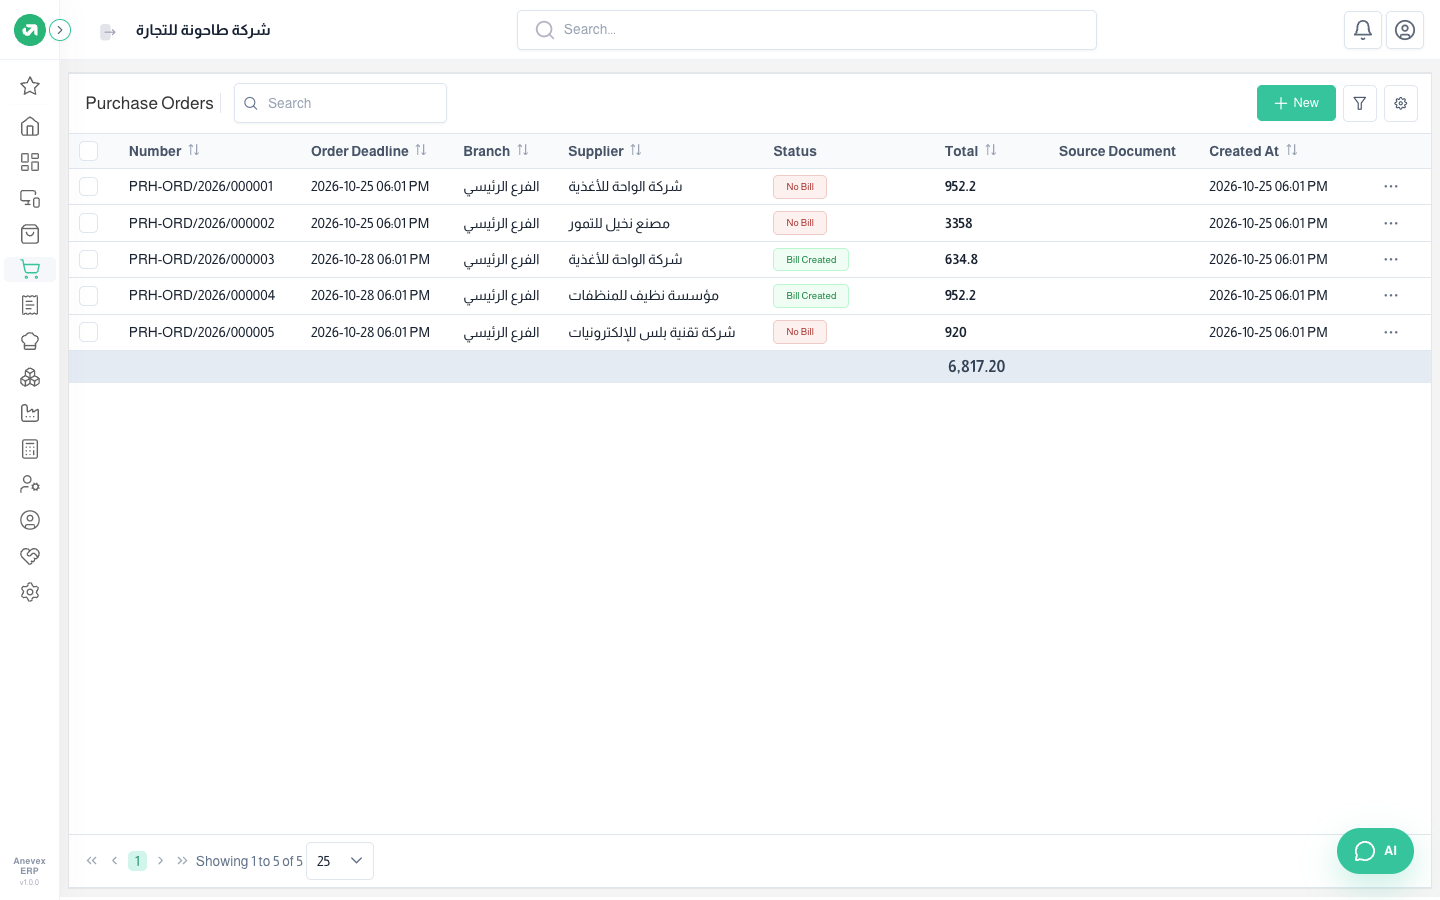The width and height of the screenshot is (1440, 900).
Task: Open actions menu for order 000005
Action: (x=1391, y=332)
